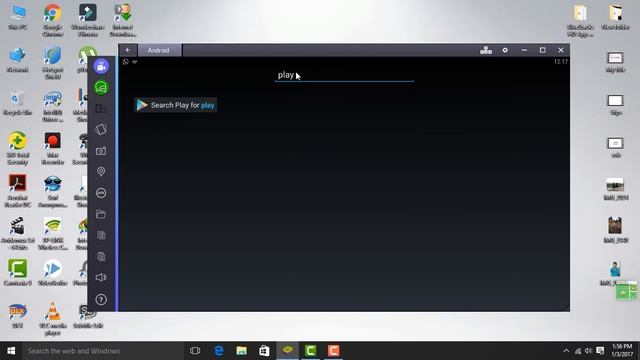Select the top-right white folder desktop icon

(616, 18)
